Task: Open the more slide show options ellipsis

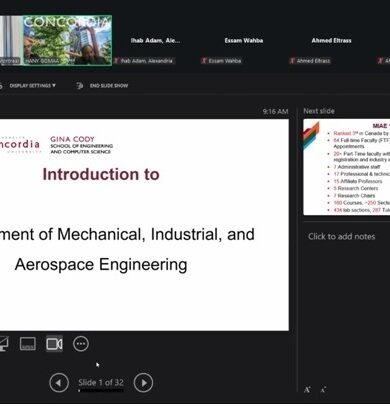Action: pyautogui.click(x=81, y=344)
